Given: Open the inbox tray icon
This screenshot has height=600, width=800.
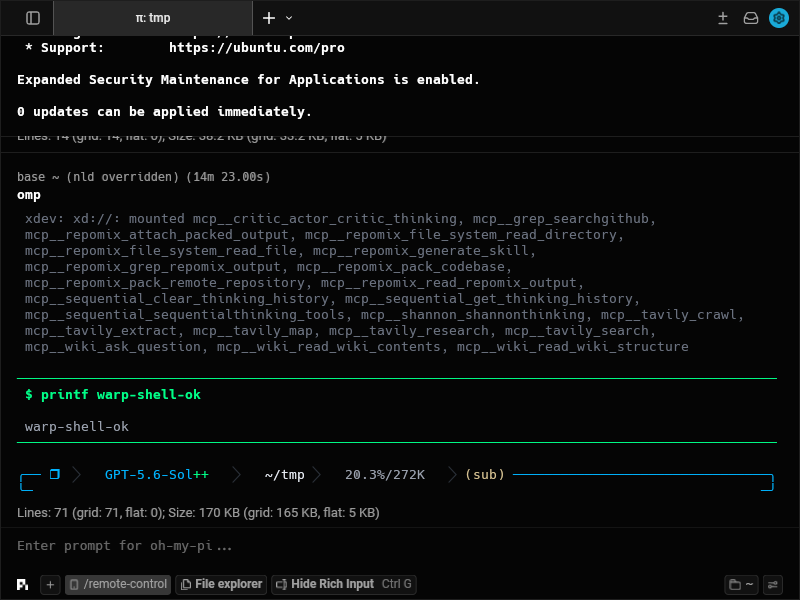Looking at the screenshot, I should coord(751,18).
